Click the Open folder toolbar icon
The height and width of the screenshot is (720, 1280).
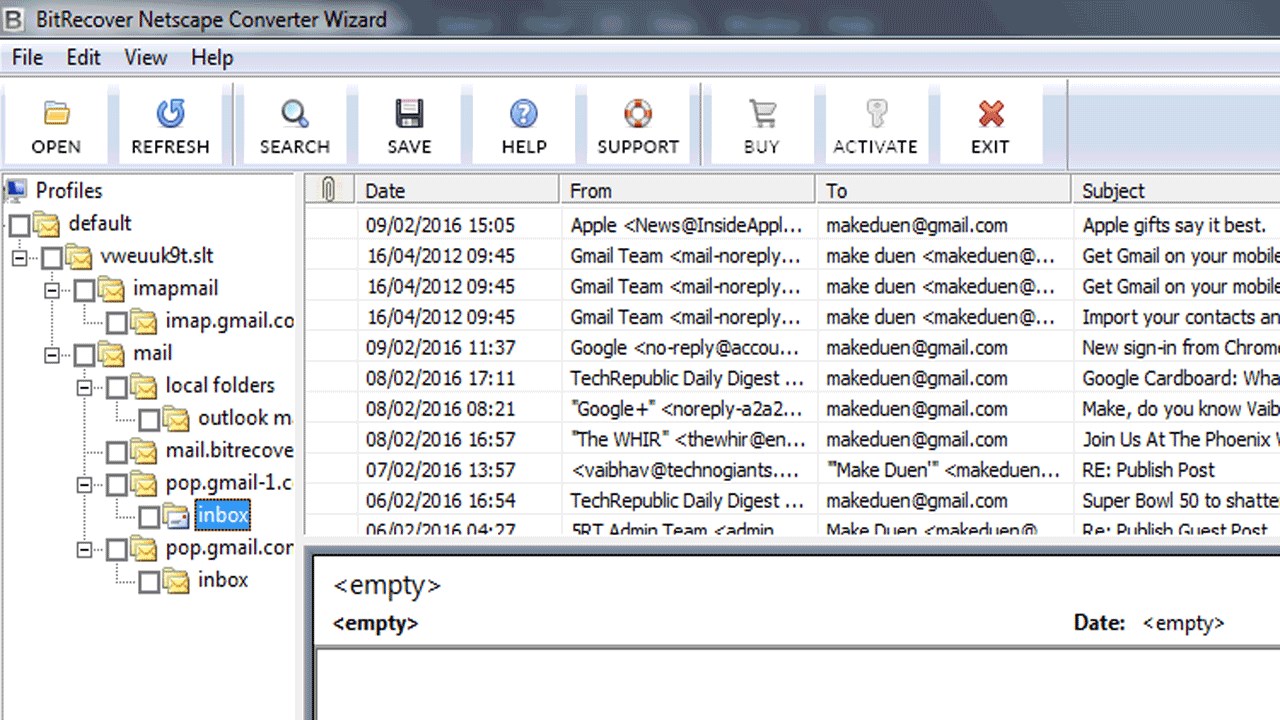coord(57,114)
